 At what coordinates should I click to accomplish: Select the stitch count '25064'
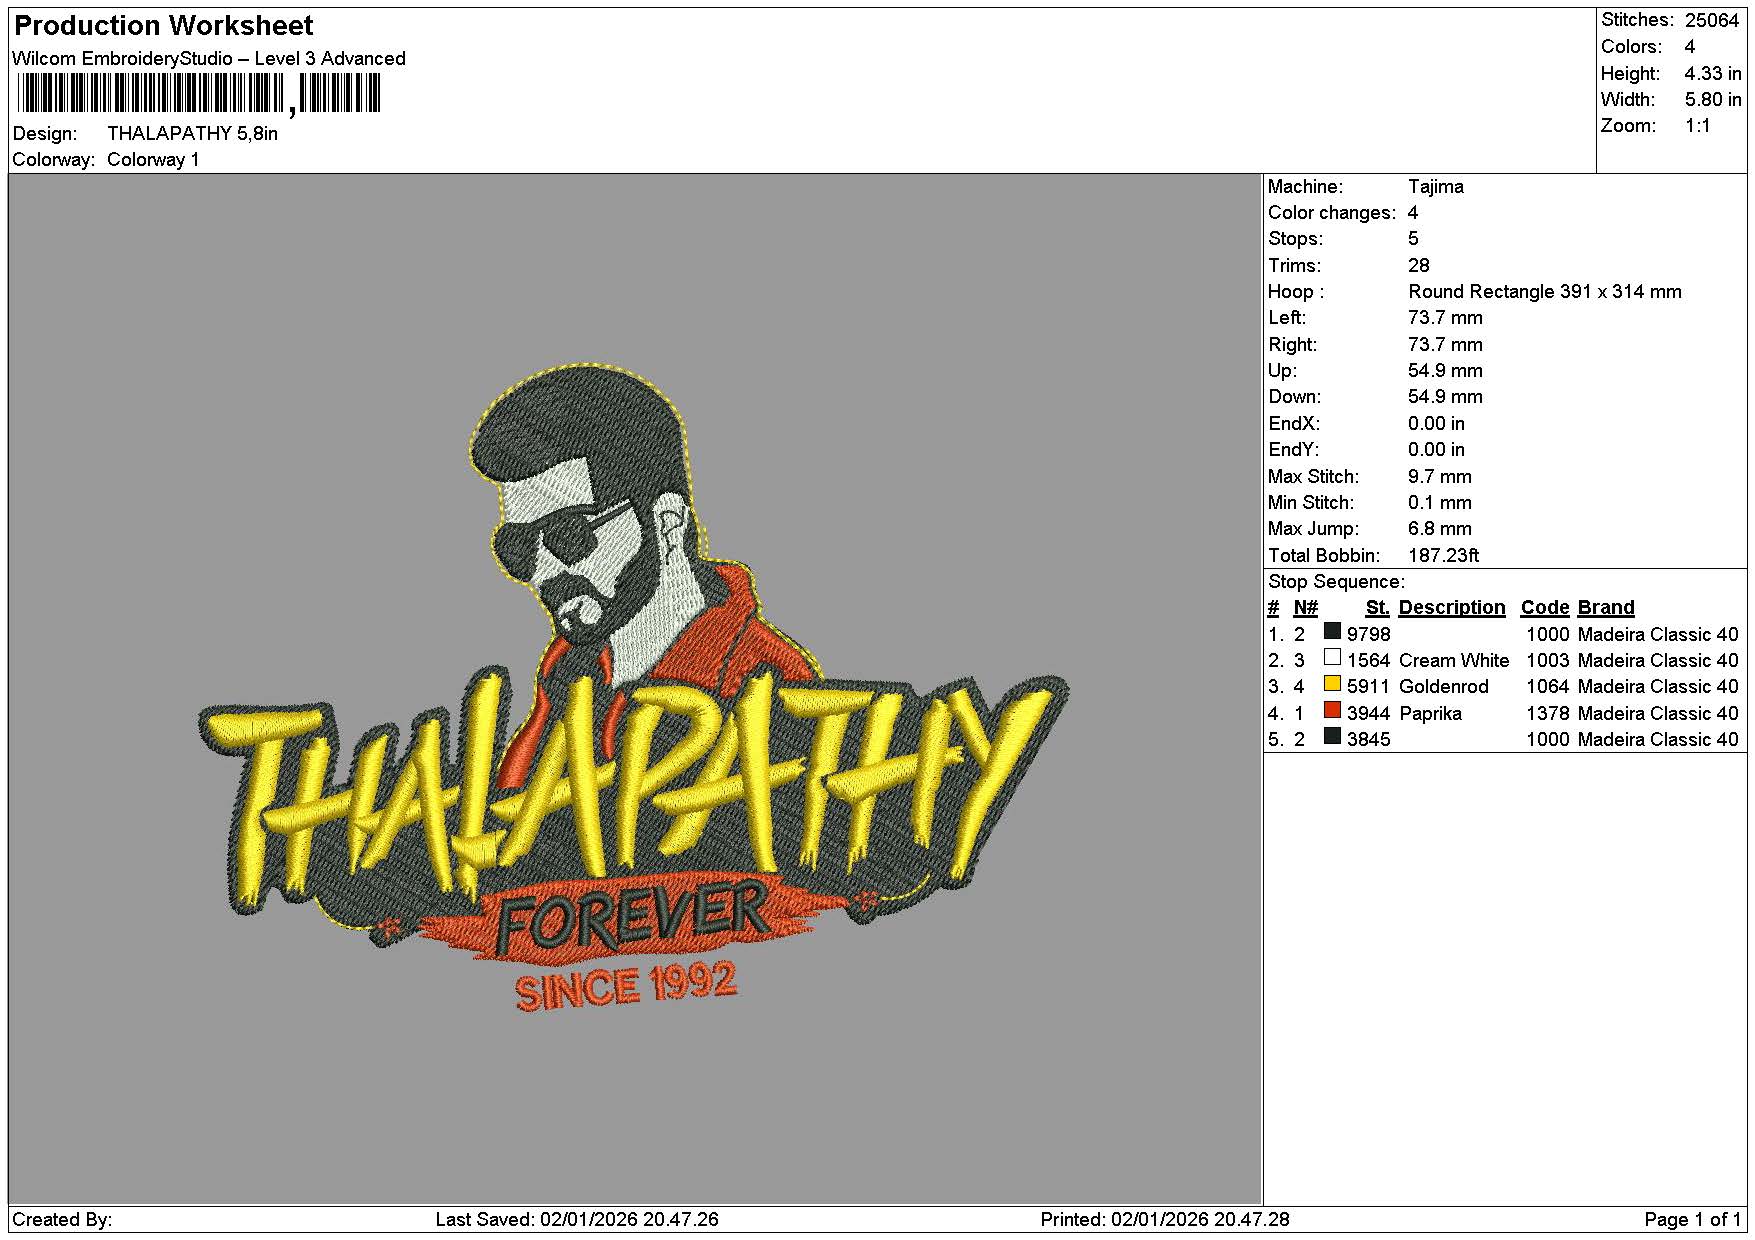tap(1712, 21)
